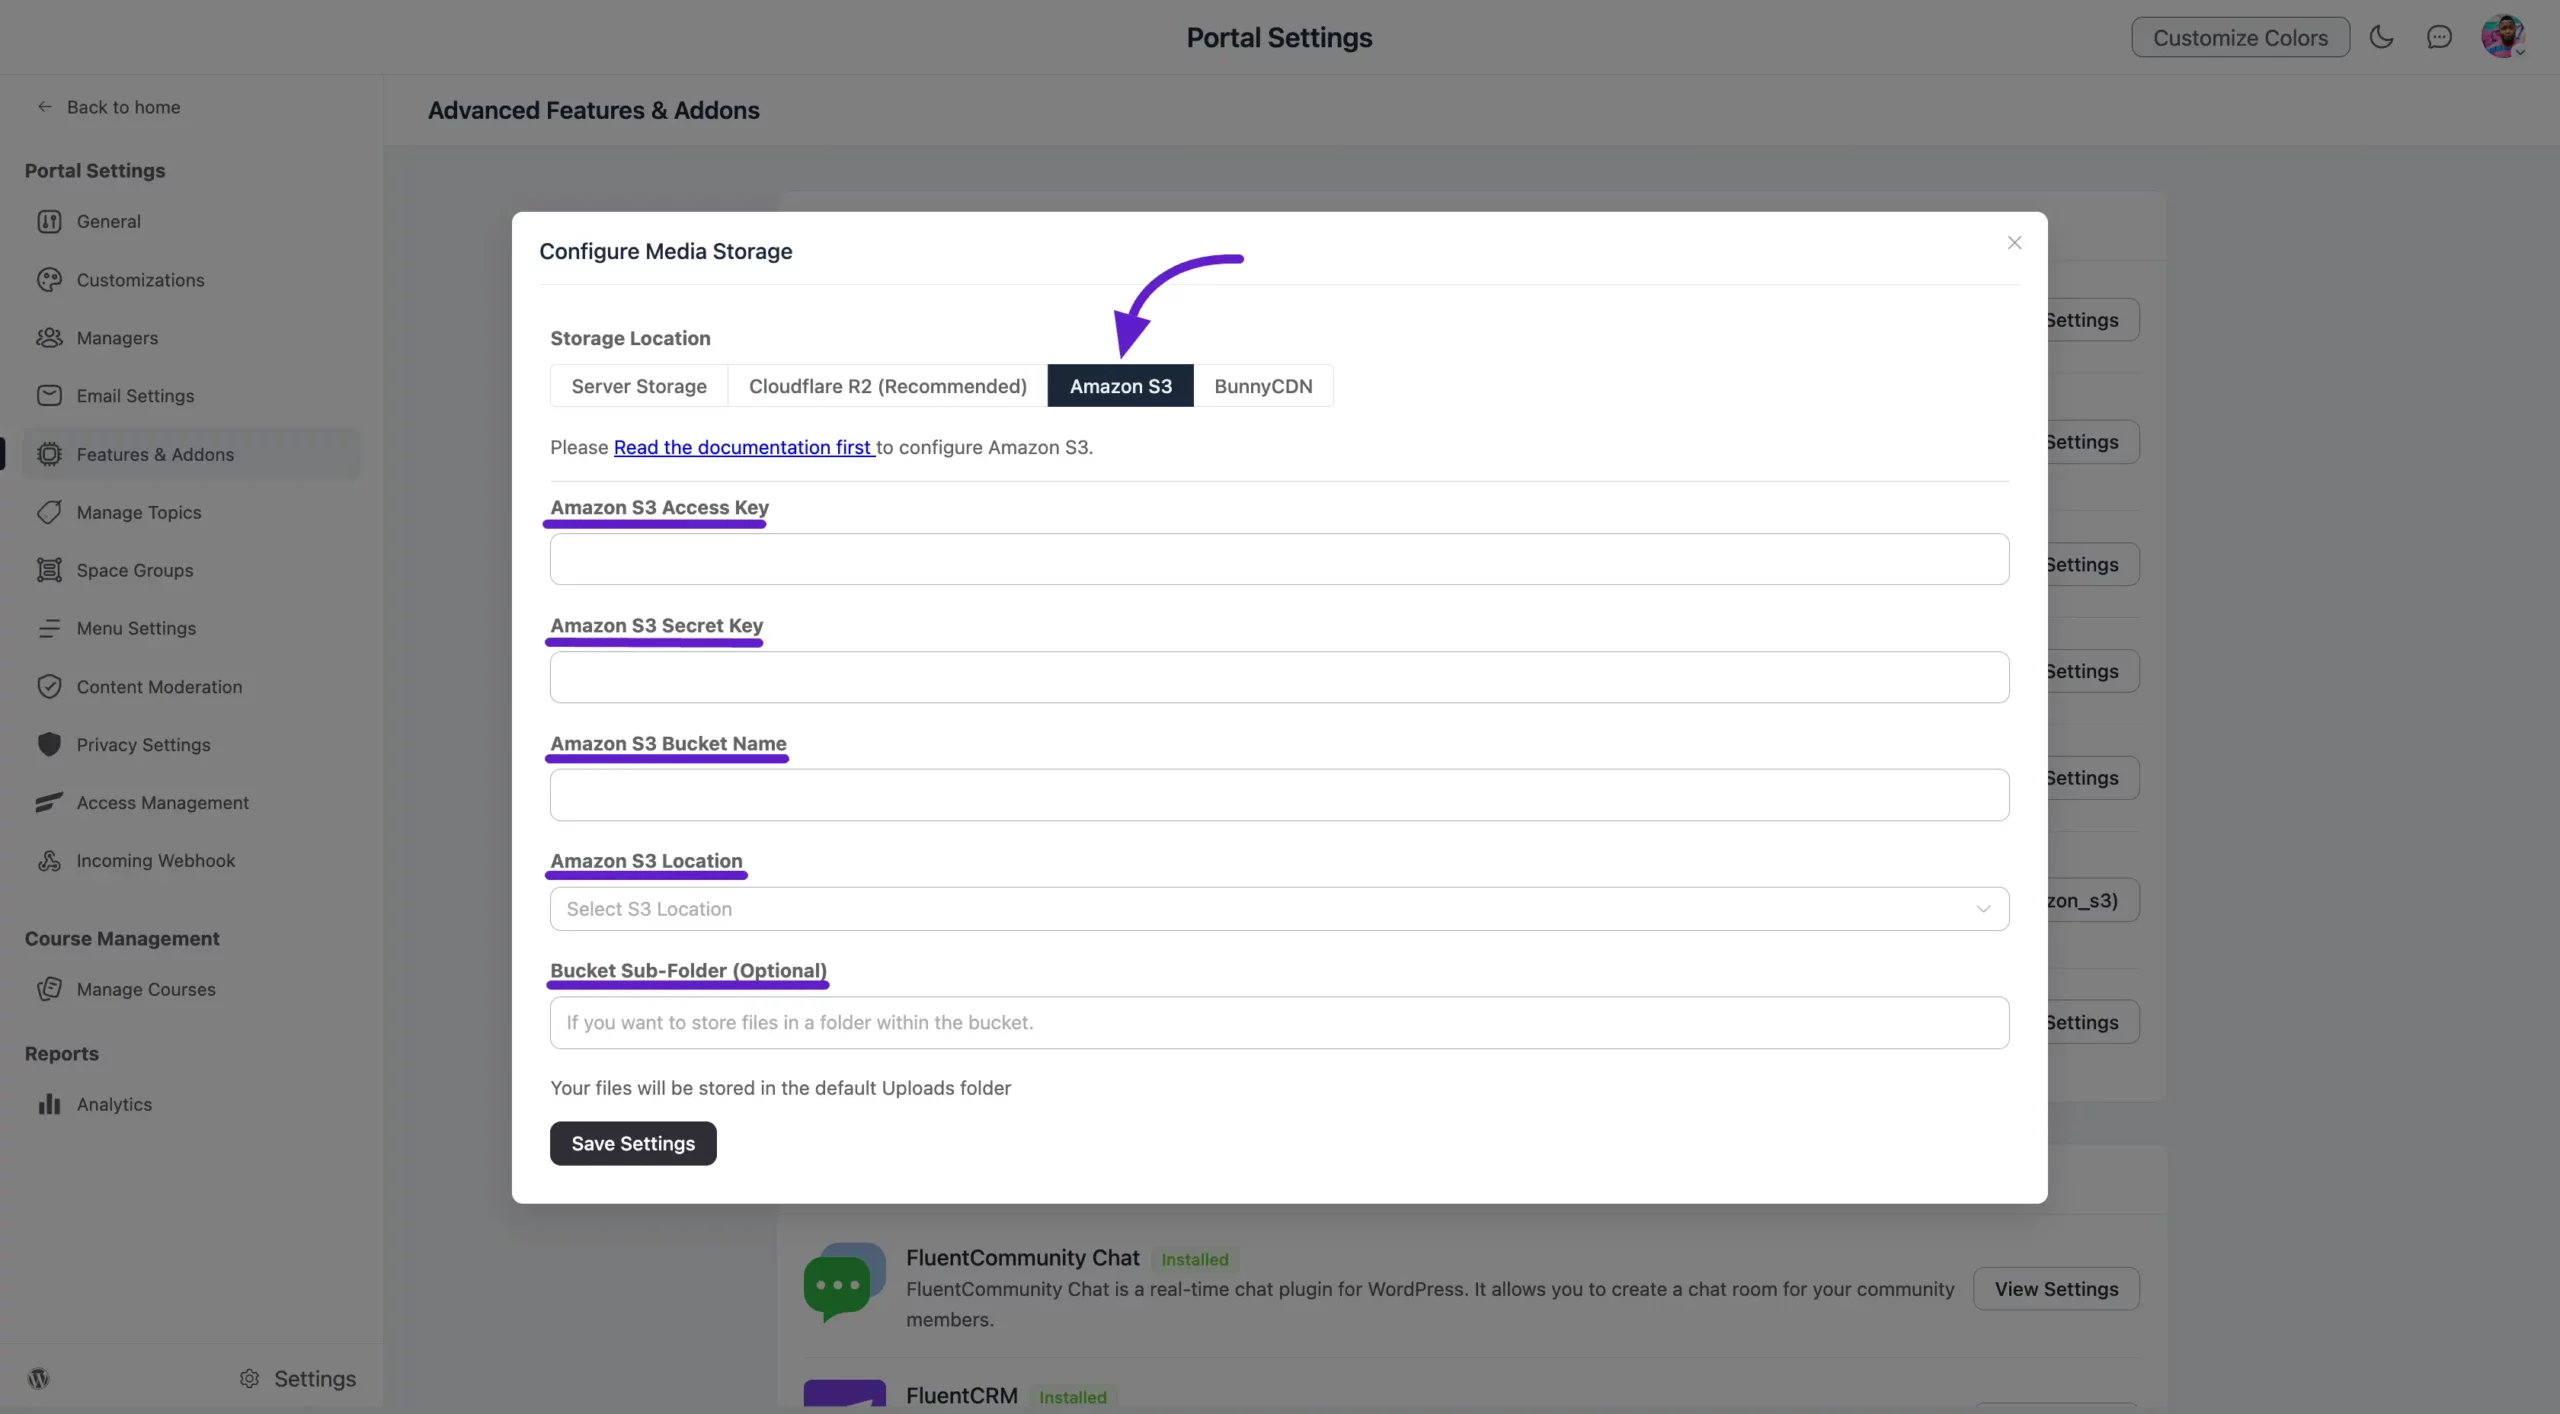This screenshot has height=1414, width=2560.
Task: Open Space Groups in the sidebar
Action: point(191,570)
